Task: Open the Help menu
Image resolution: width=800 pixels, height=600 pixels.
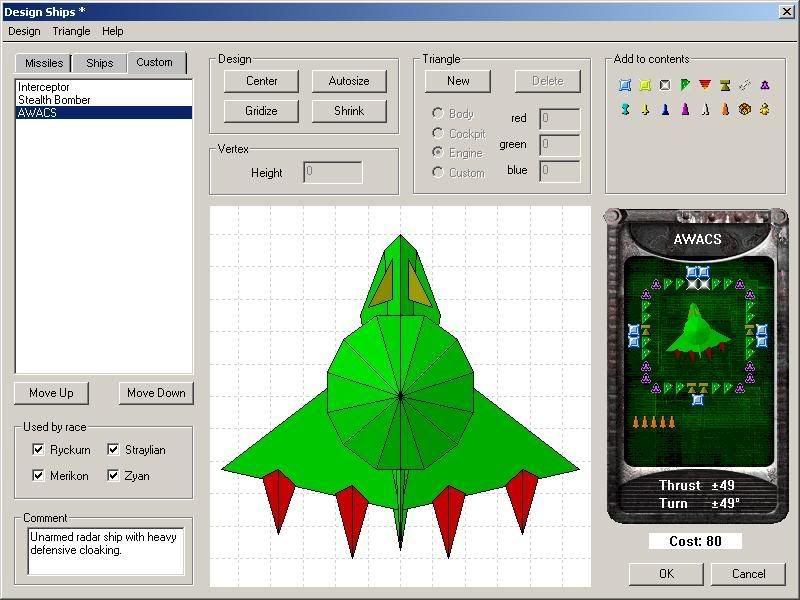Action: point(112,31)
